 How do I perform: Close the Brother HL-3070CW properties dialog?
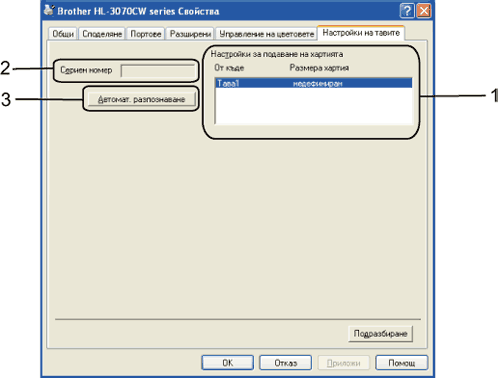click(424, 11)
